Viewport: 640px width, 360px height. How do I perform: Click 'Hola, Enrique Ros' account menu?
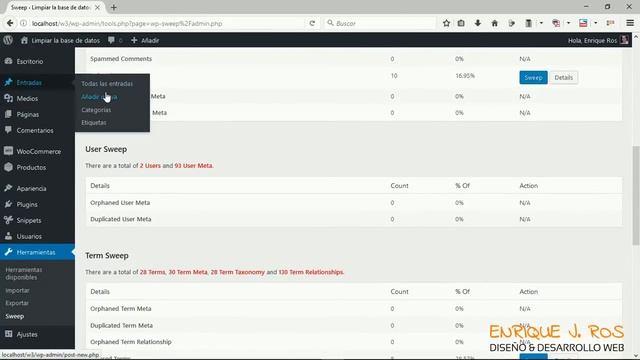(x=592, y=40)
